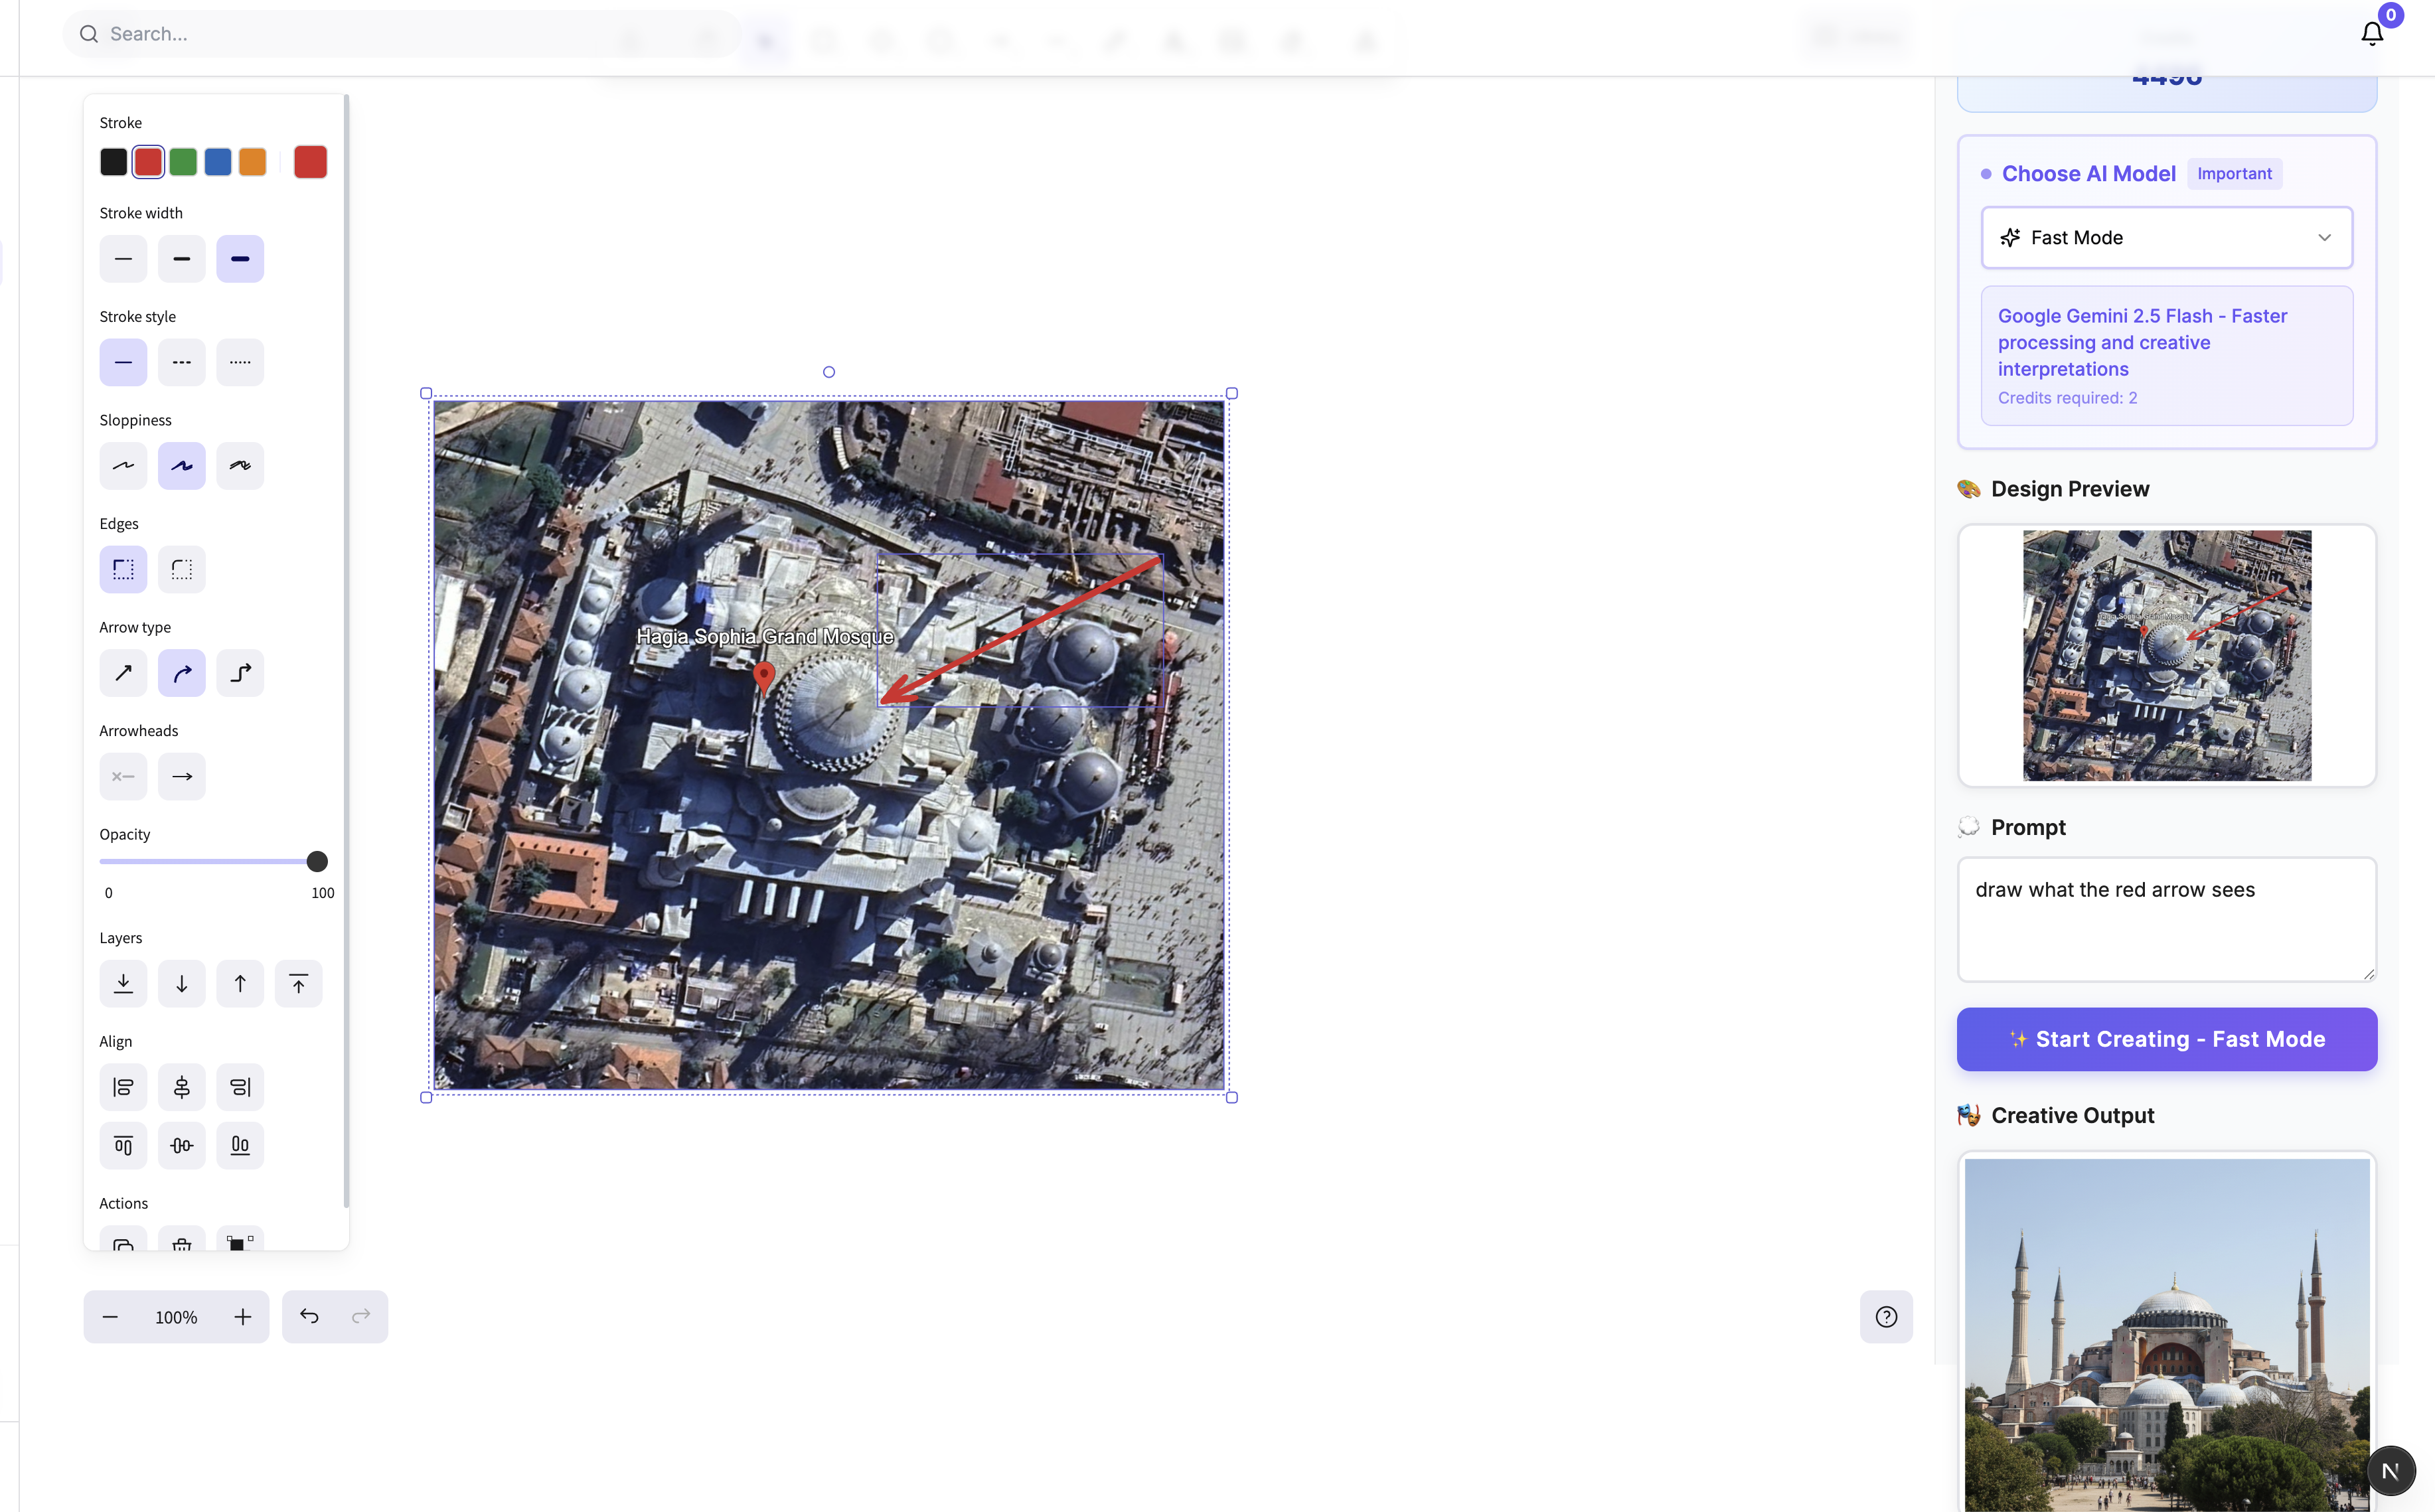Duplicate the selected element
Screen dimensions: 2435x1512
tap(123, 1240)
